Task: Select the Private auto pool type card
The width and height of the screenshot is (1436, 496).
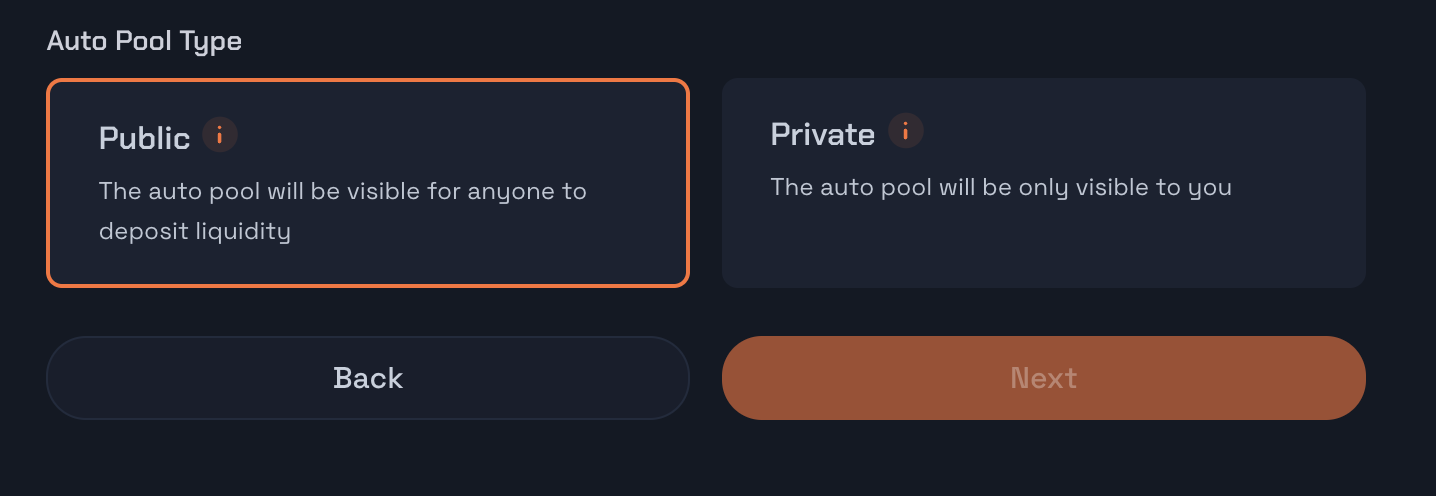Action: click(1044, 183)
